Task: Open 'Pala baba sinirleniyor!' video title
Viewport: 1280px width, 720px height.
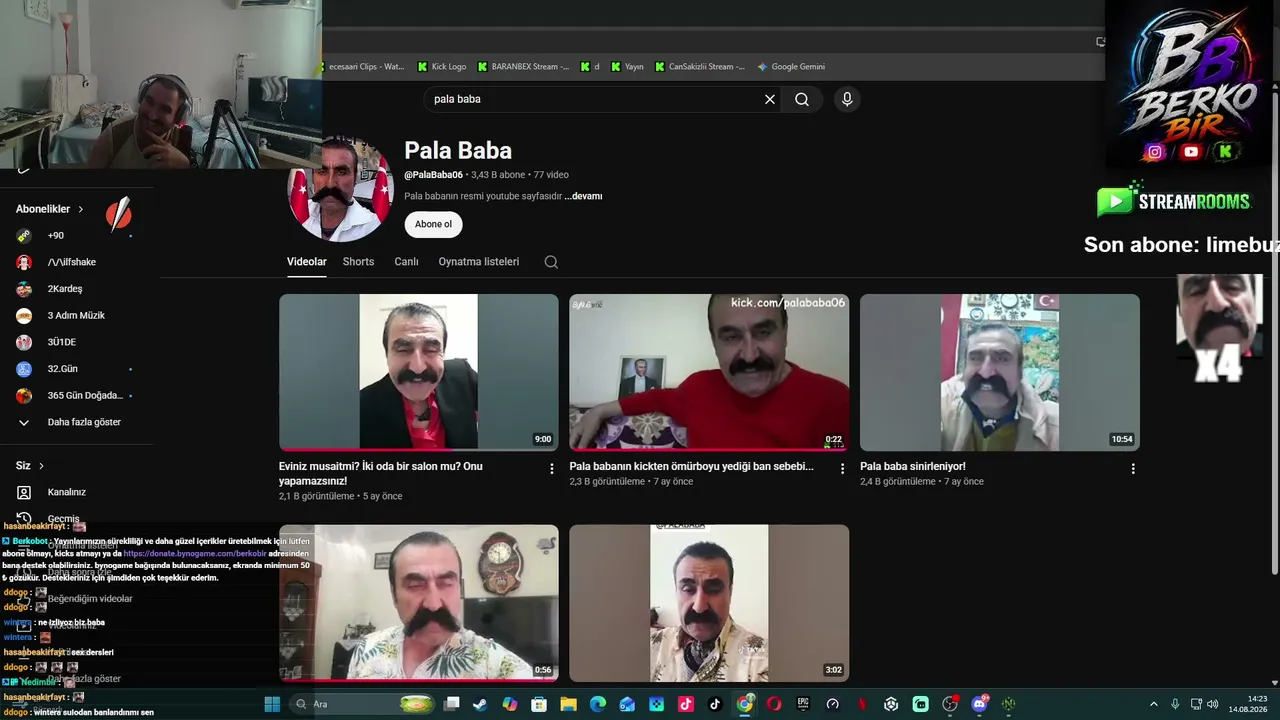Action: pyautogui.click(x=913, y=466)
